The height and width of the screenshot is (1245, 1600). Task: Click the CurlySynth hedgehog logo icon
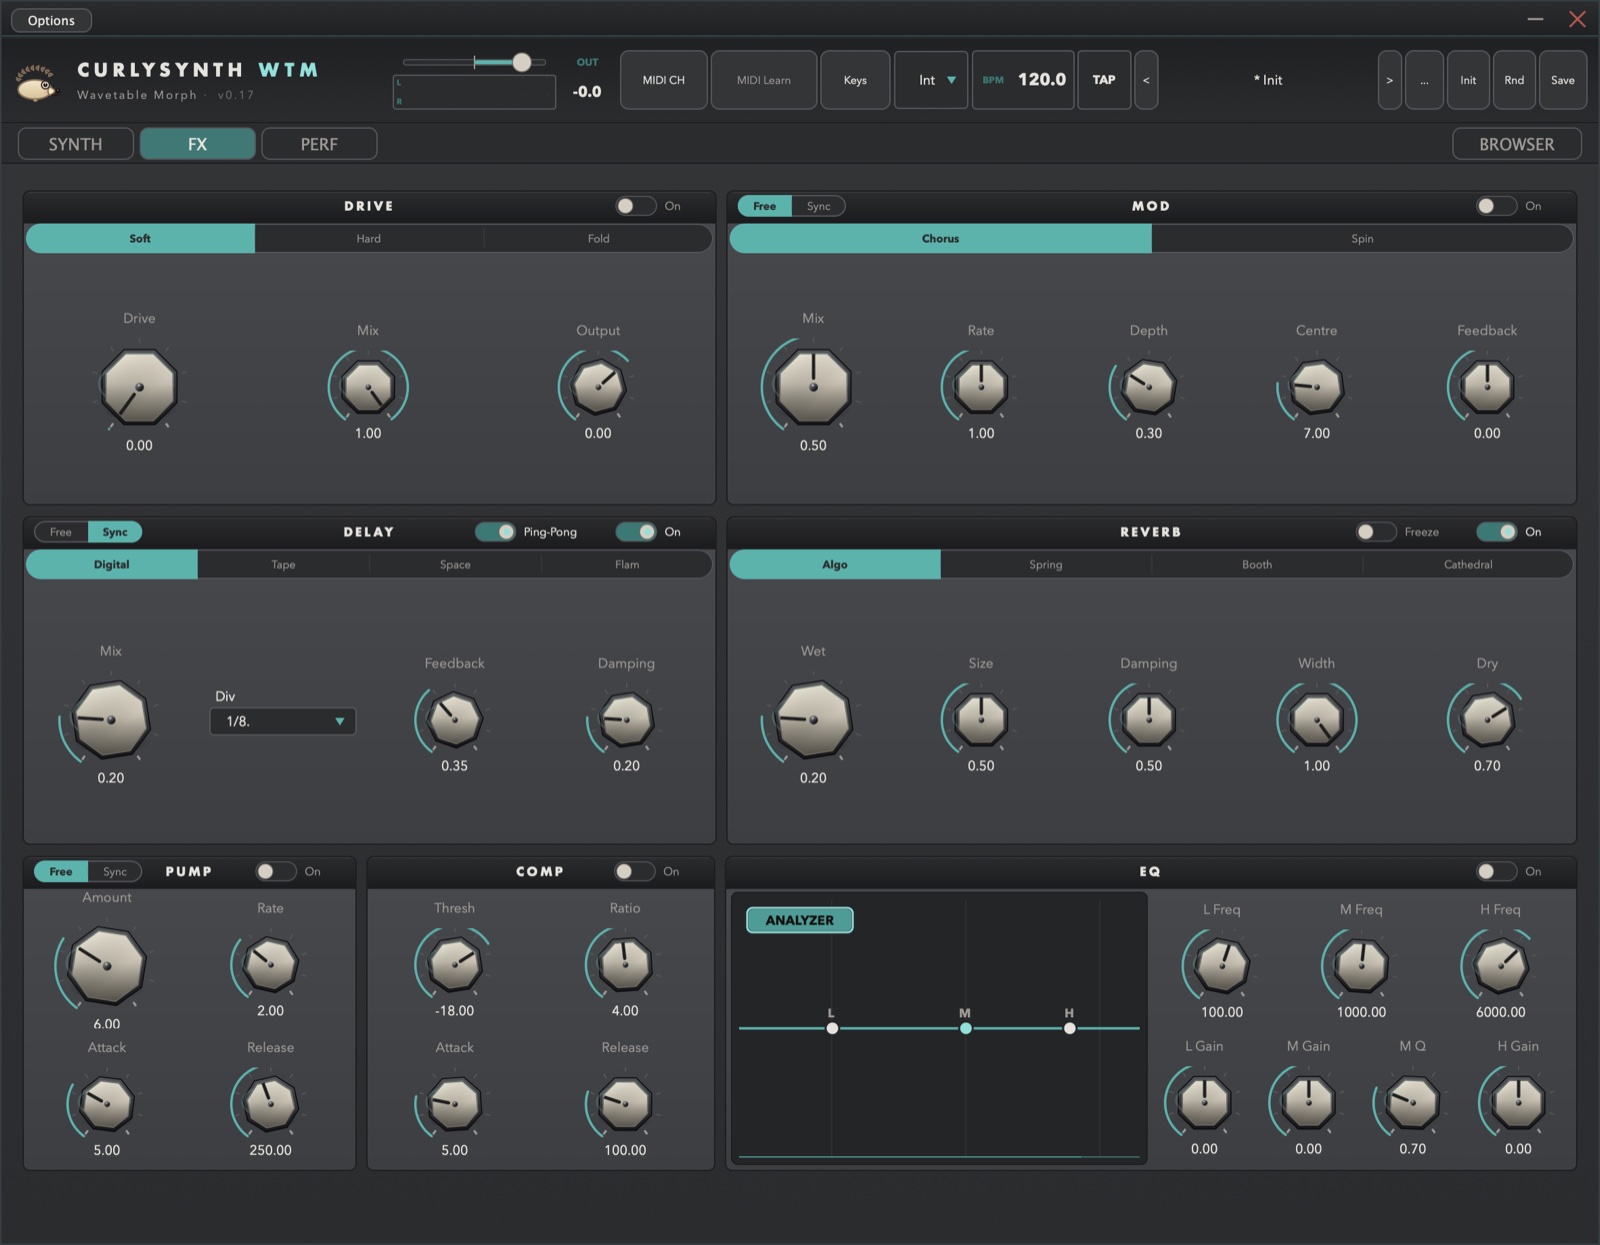(x=37, y=82)
